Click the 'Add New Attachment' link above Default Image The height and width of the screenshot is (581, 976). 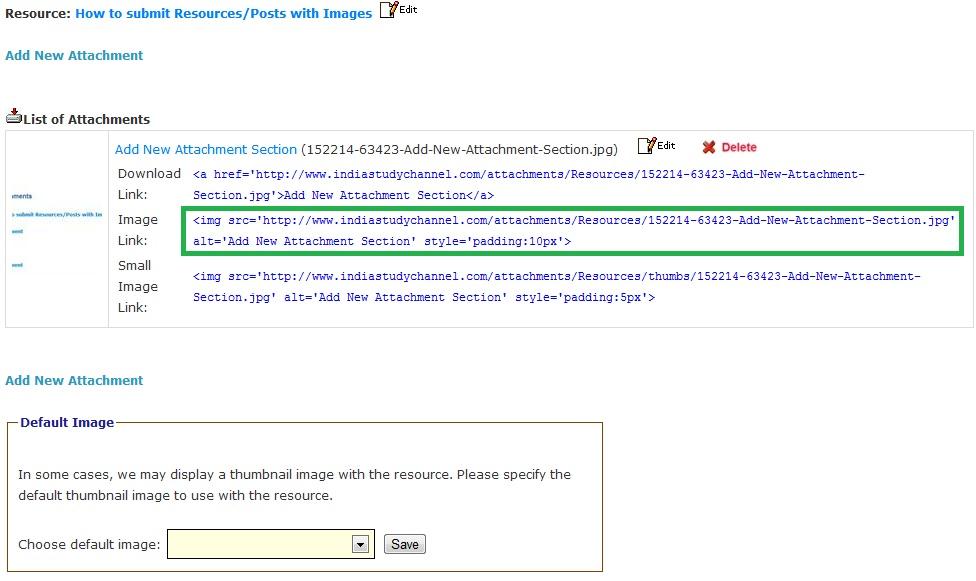coord(74,380)
